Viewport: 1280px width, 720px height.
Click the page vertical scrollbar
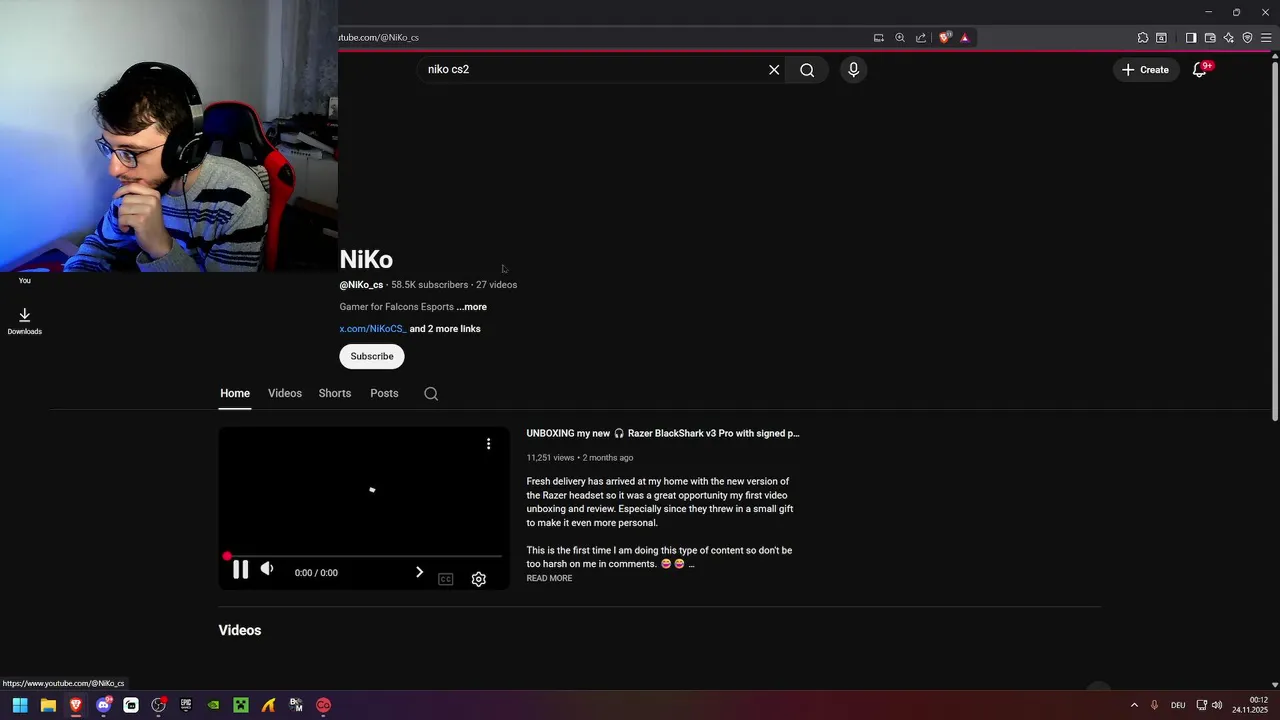coord(1274,240)
